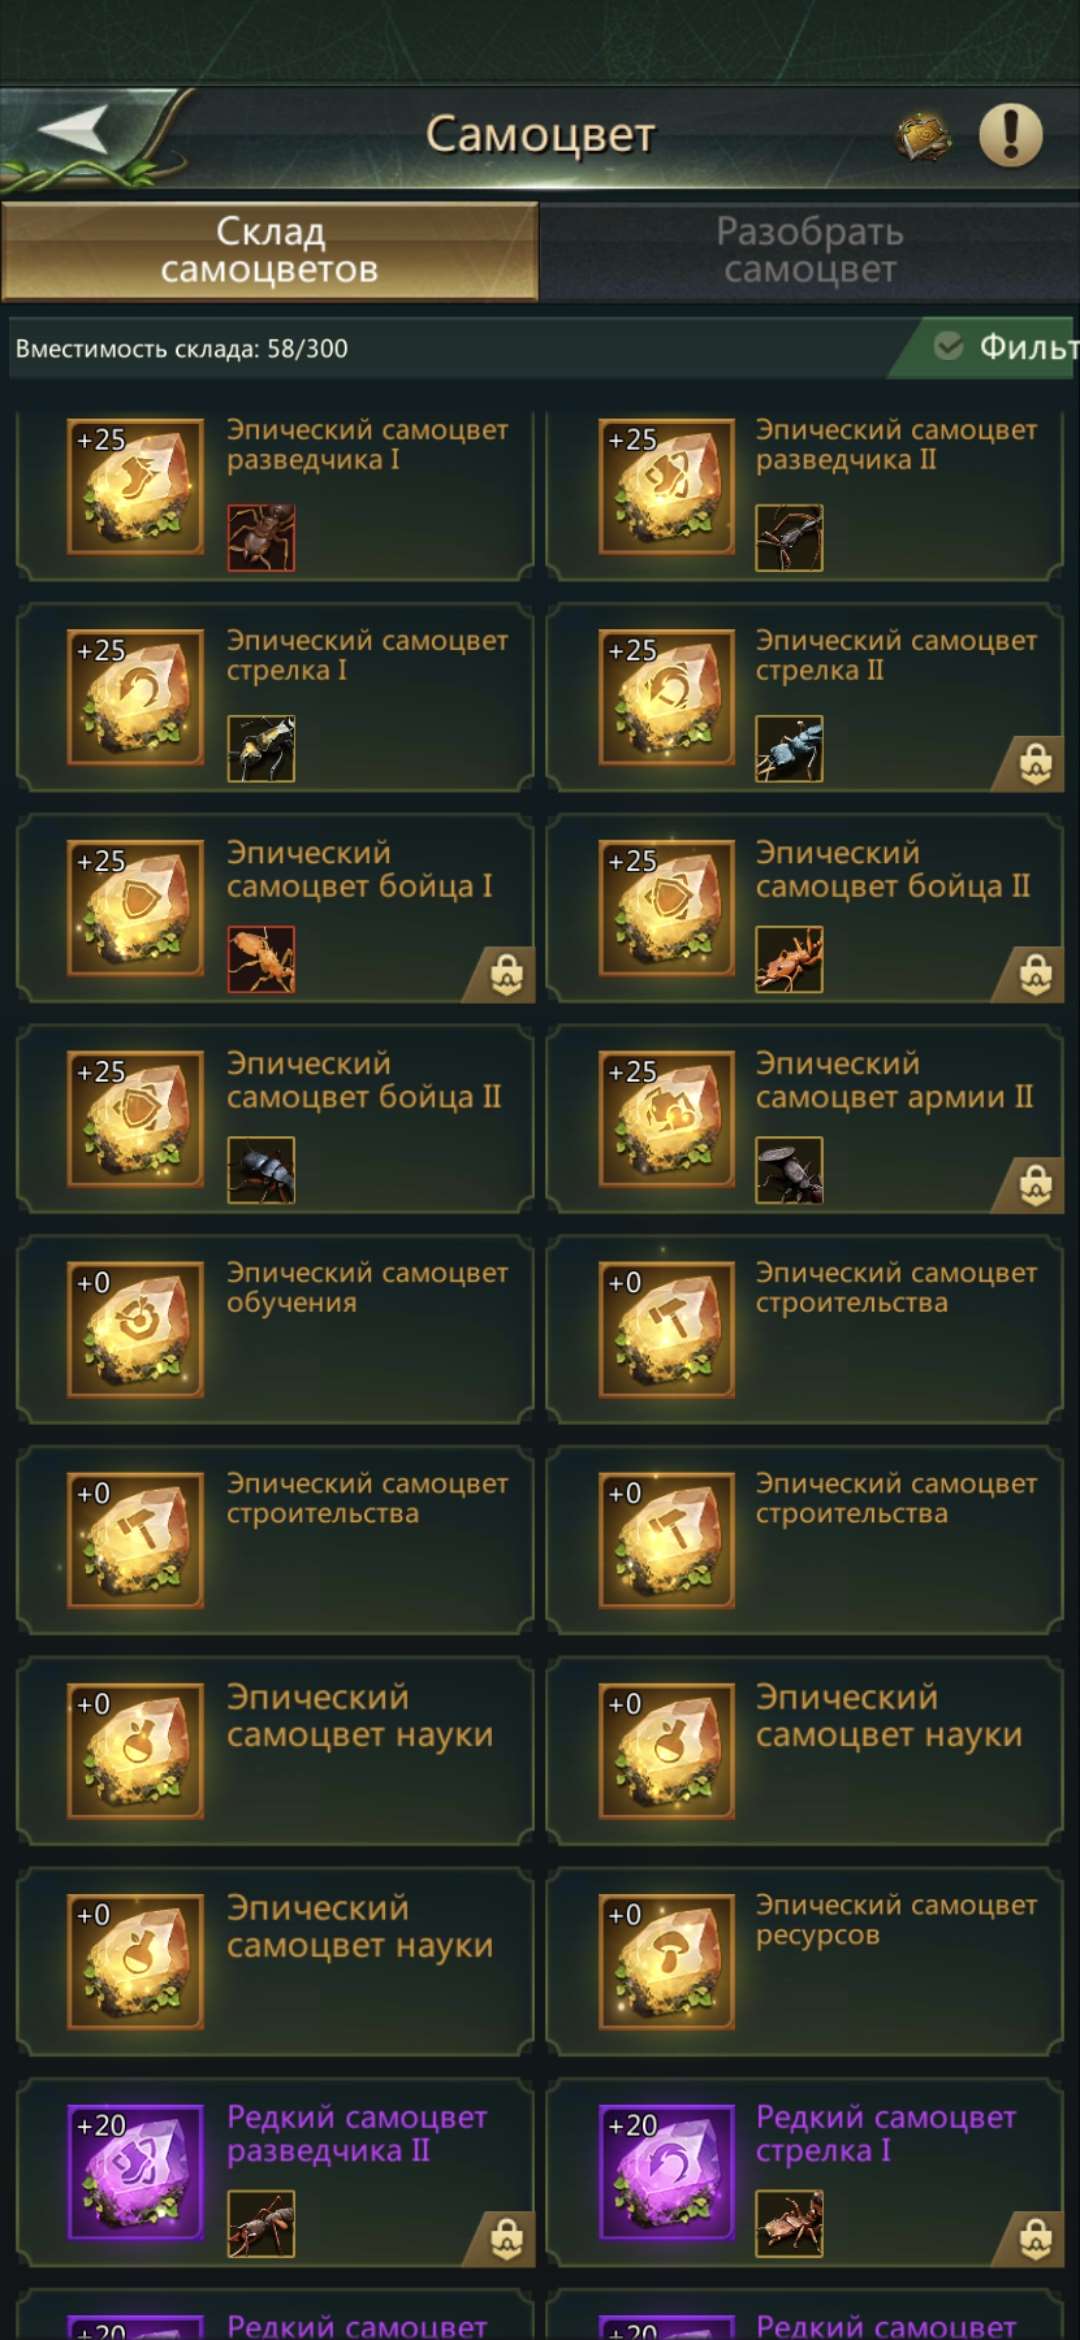Select the Склад самоцветов tab
Image resolution: width=1080 pixels, height=2340 pixels.
point(270,251)
